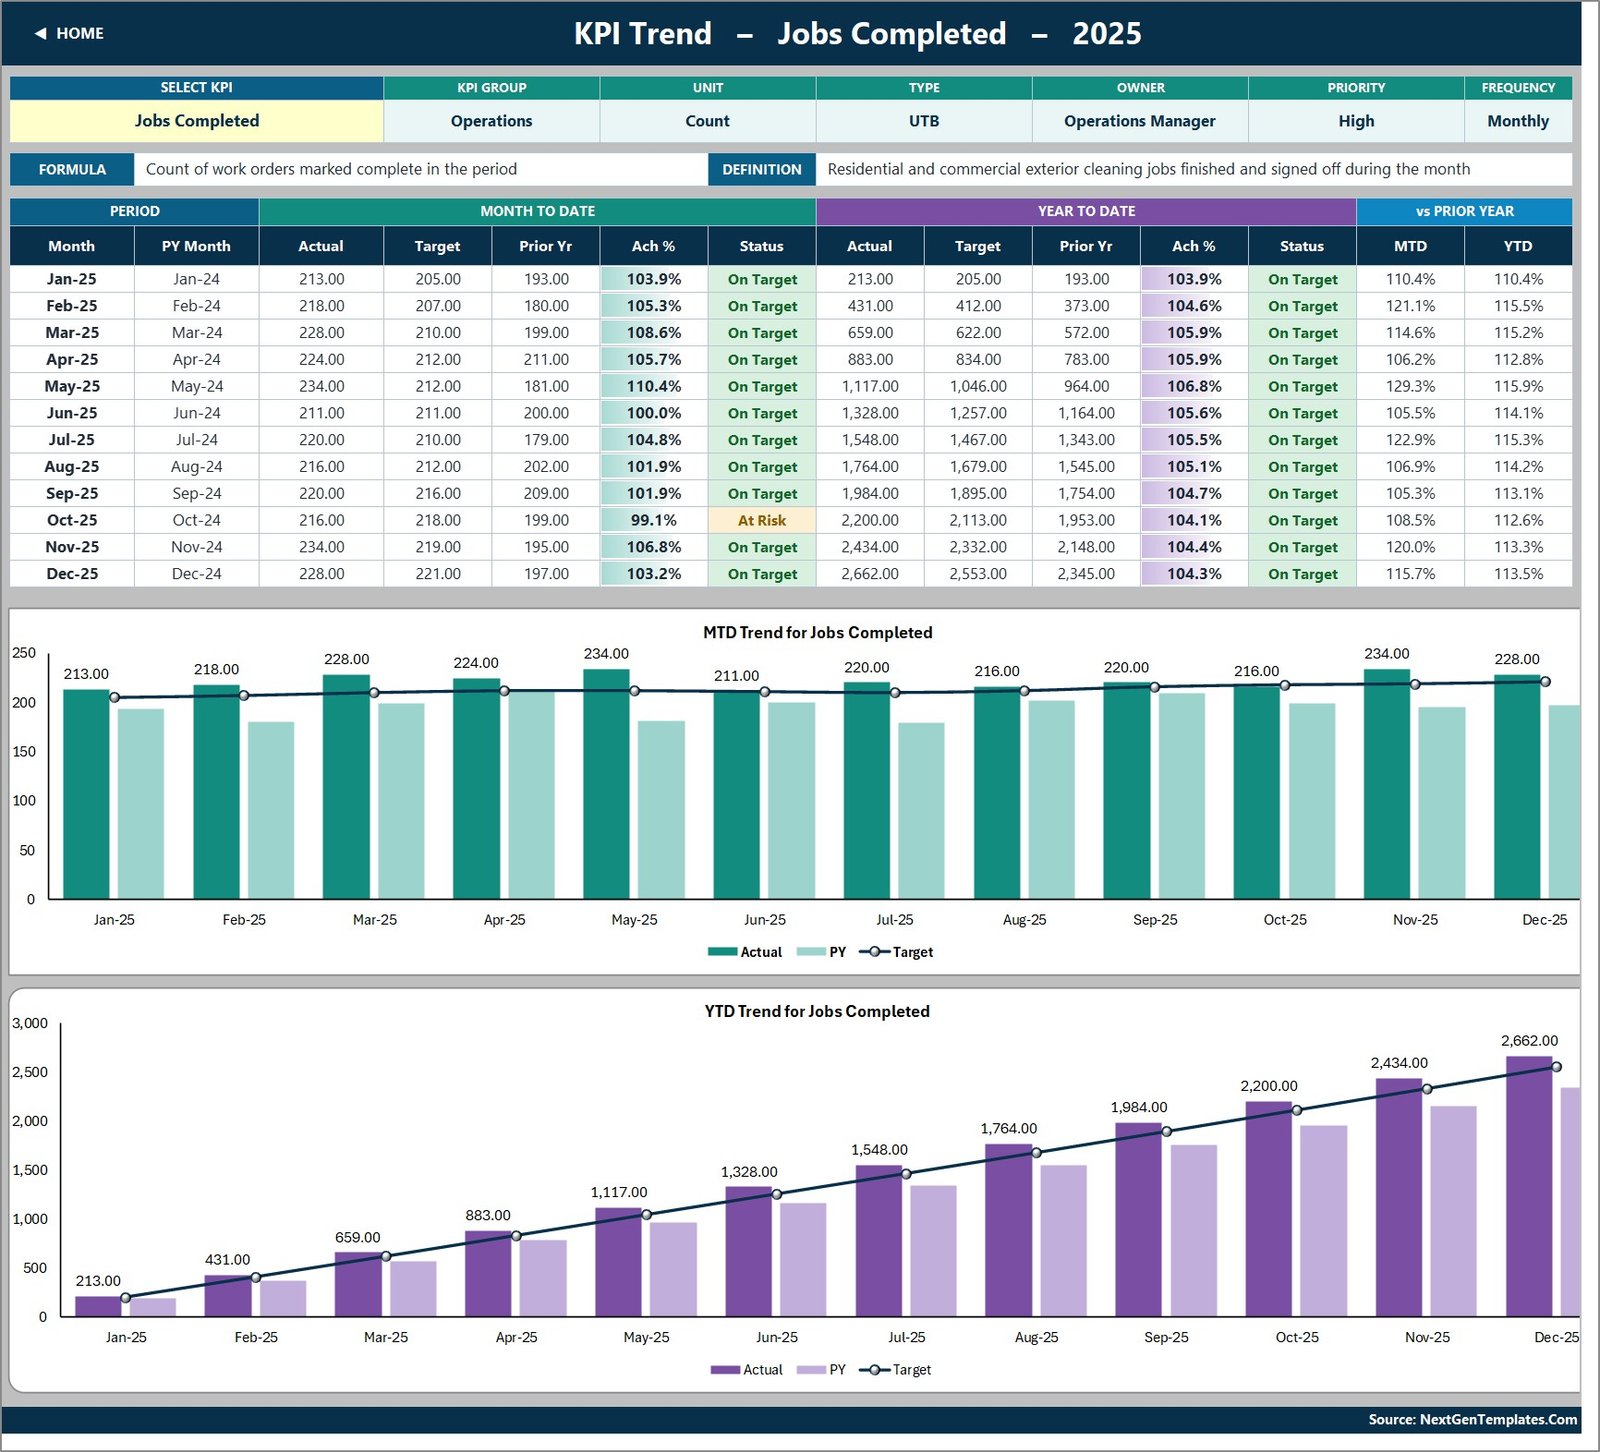Select the vs PRIOR YEAR header
The image size is (1600, 1452).
click(1464, 211)
